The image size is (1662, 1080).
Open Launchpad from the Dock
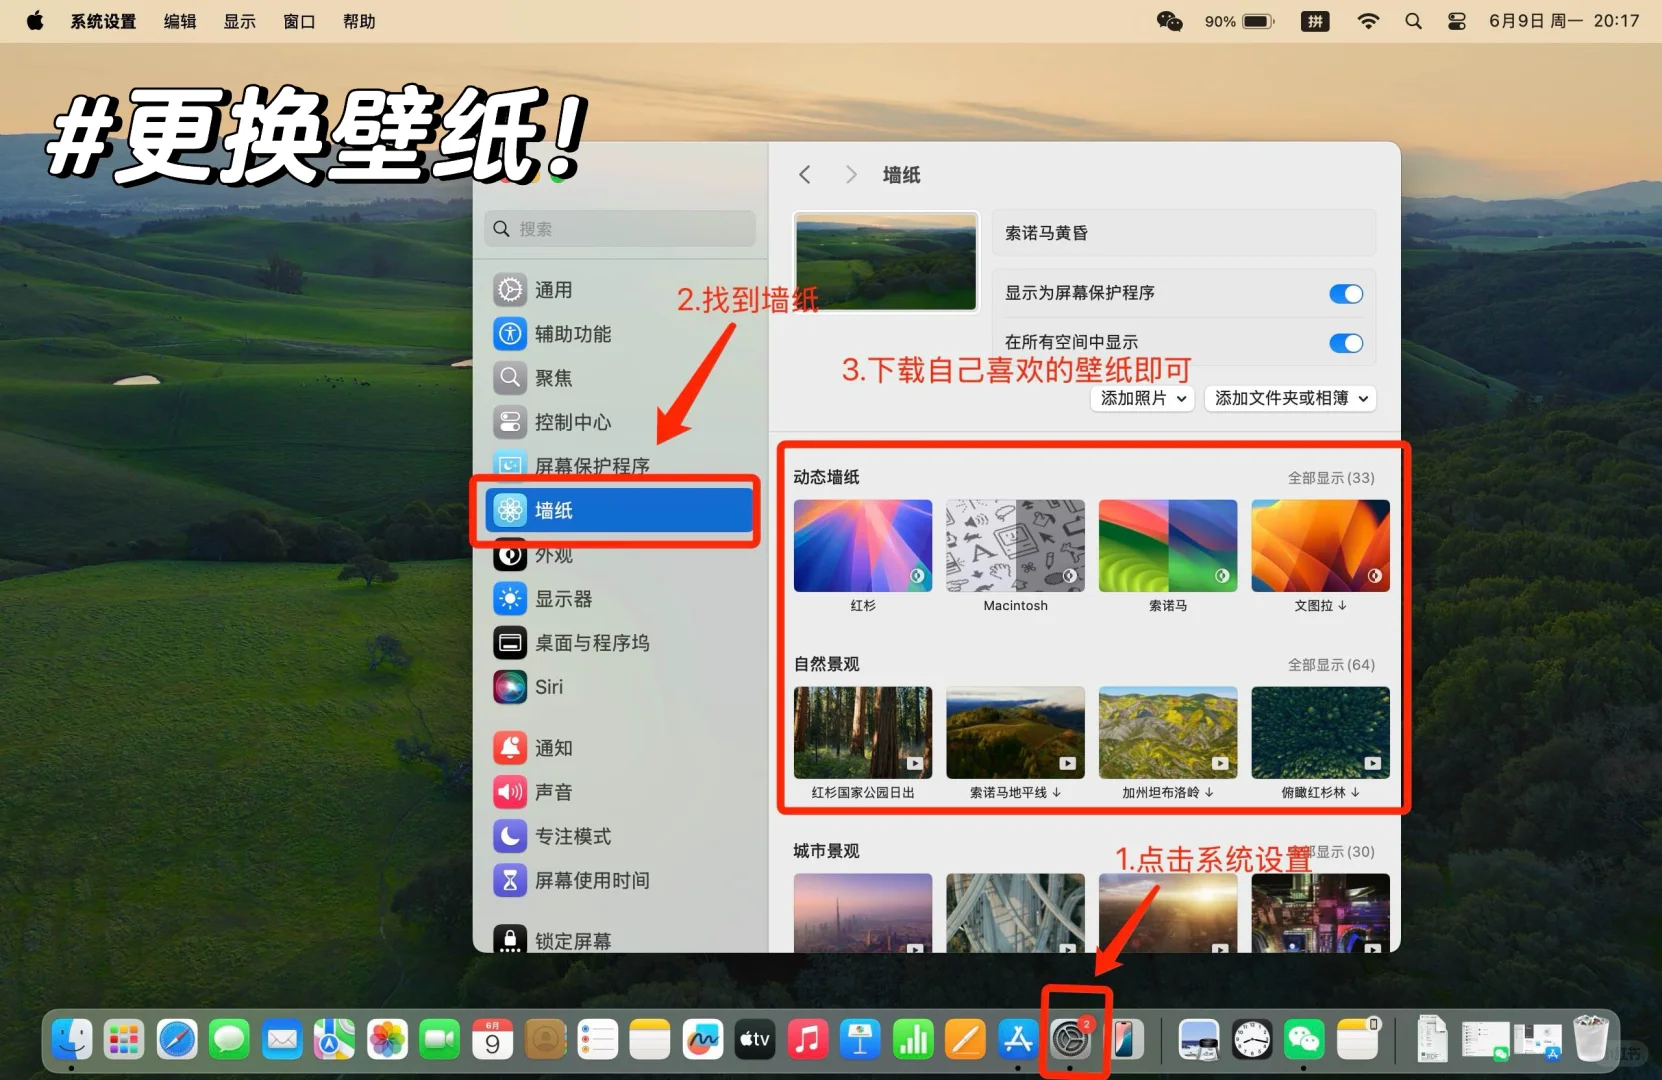click(124, 1039)
